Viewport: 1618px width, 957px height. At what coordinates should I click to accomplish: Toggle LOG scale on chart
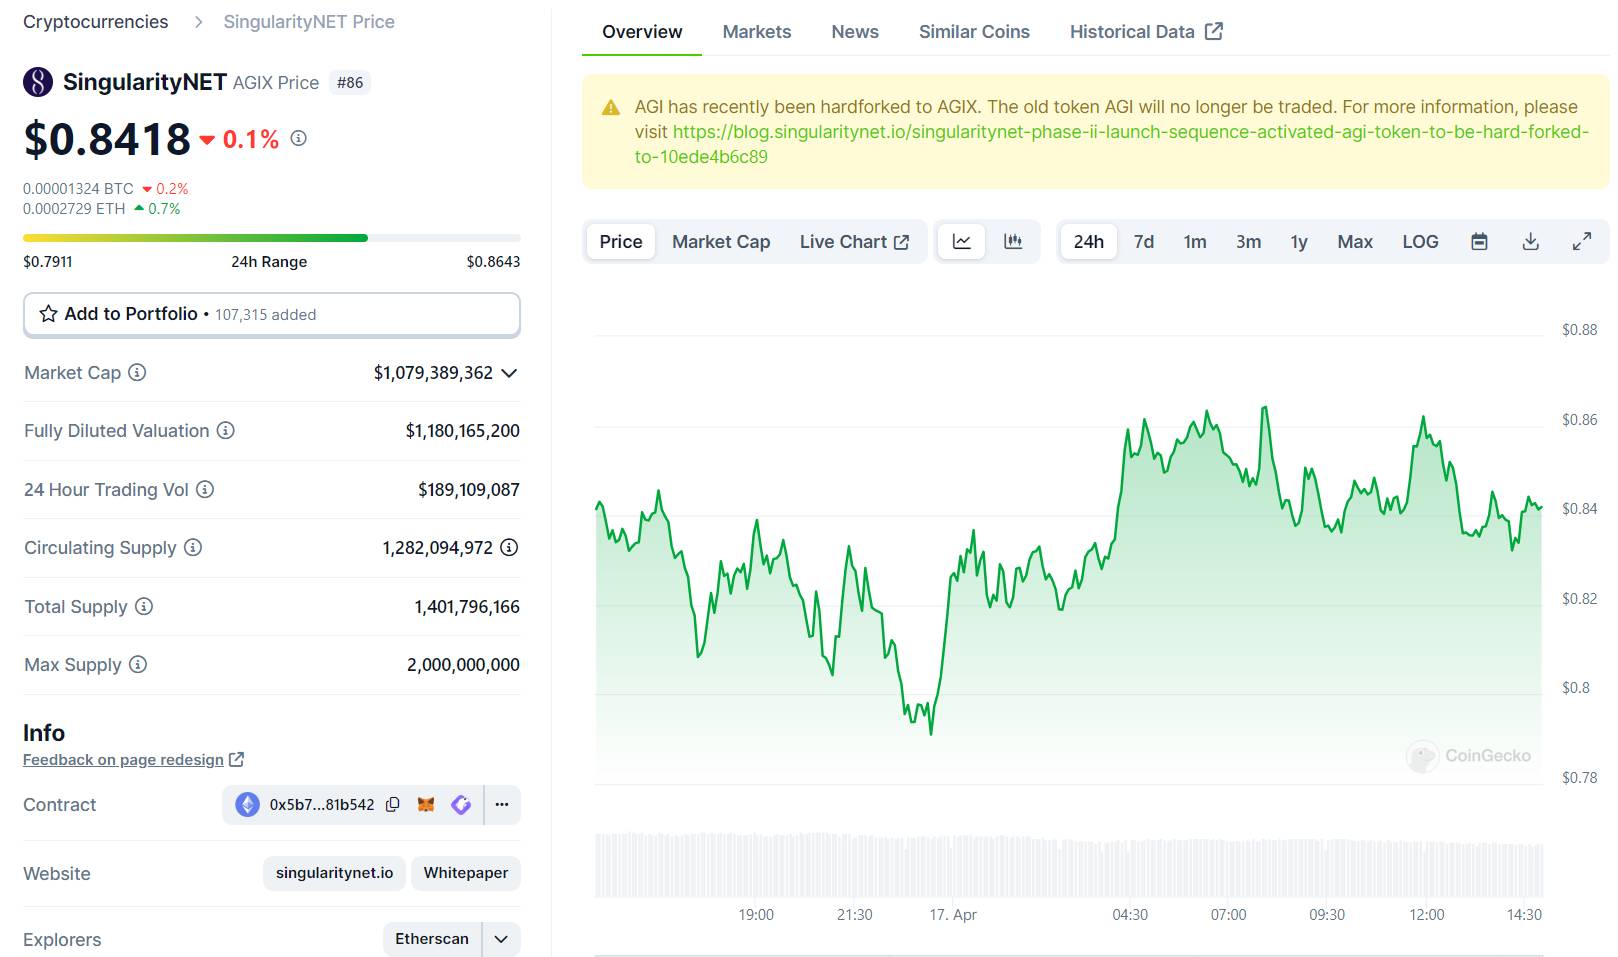point(1420,241)
